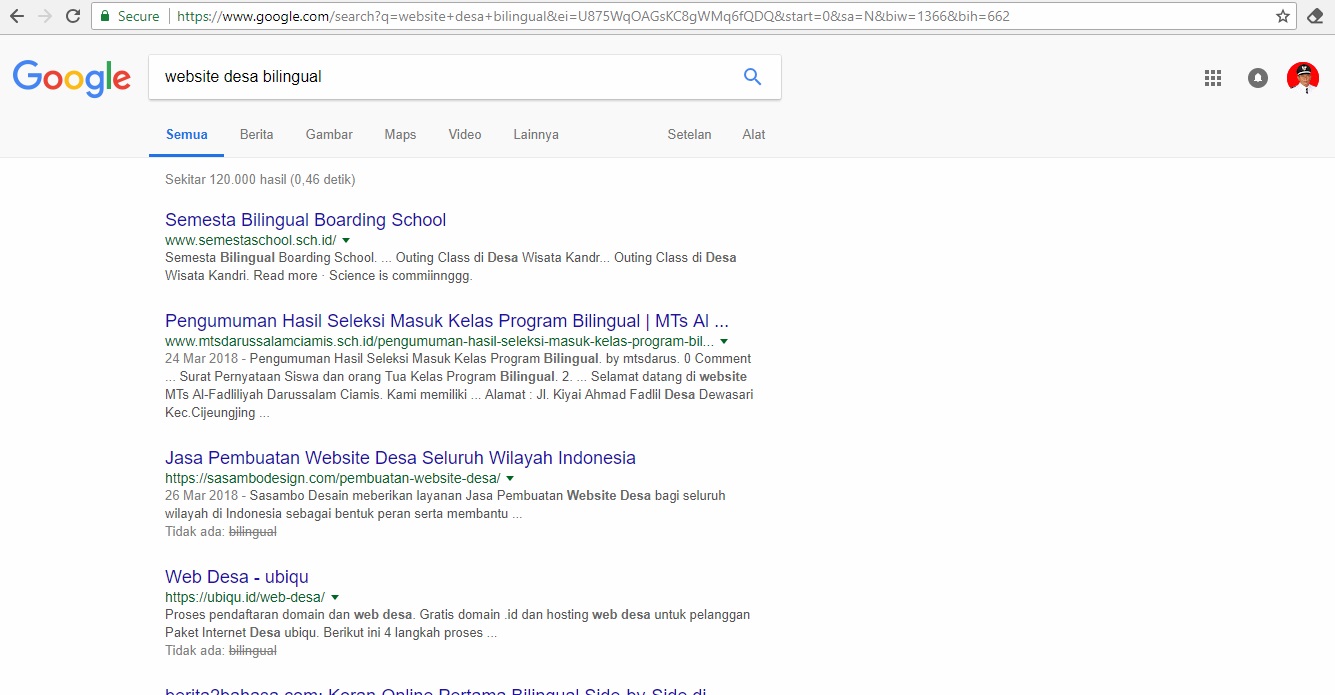
Task: Open the Lainnya menu
Action: 536,134
